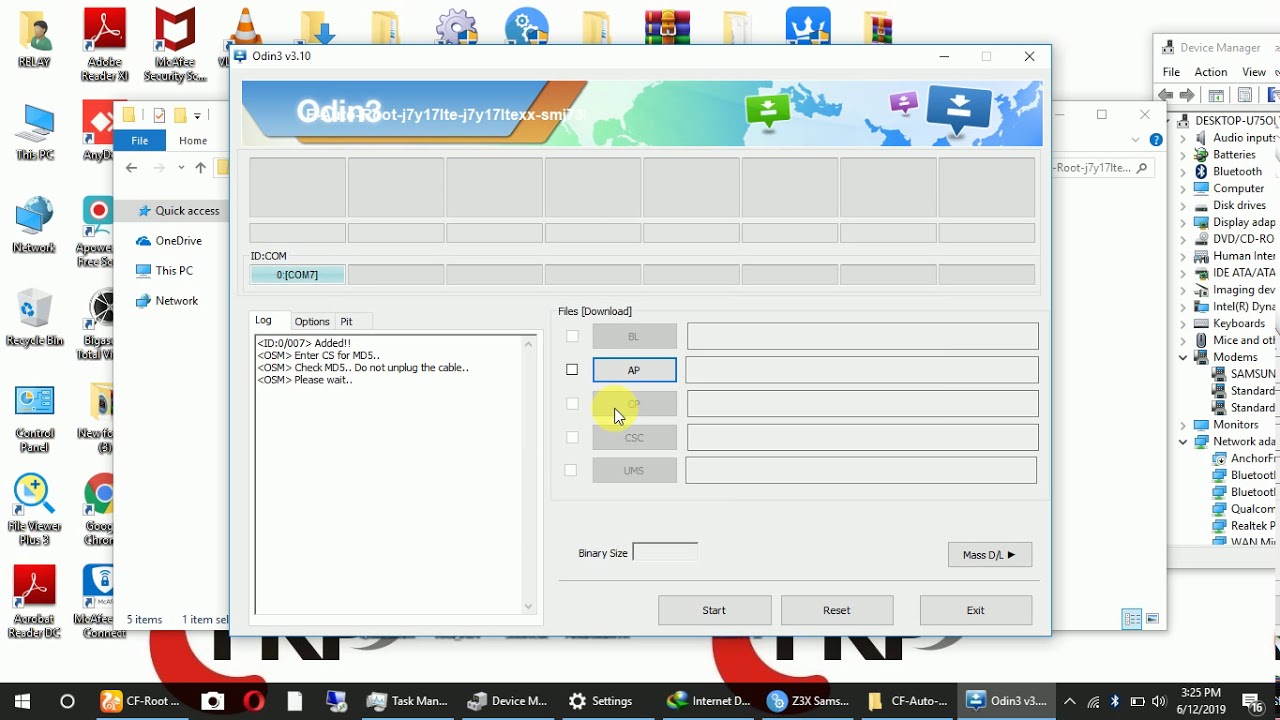Switch to the Log tab in Odin3
Viewport: 1280px width, 720px height.
pyautogui.click(x=263, y=320)
